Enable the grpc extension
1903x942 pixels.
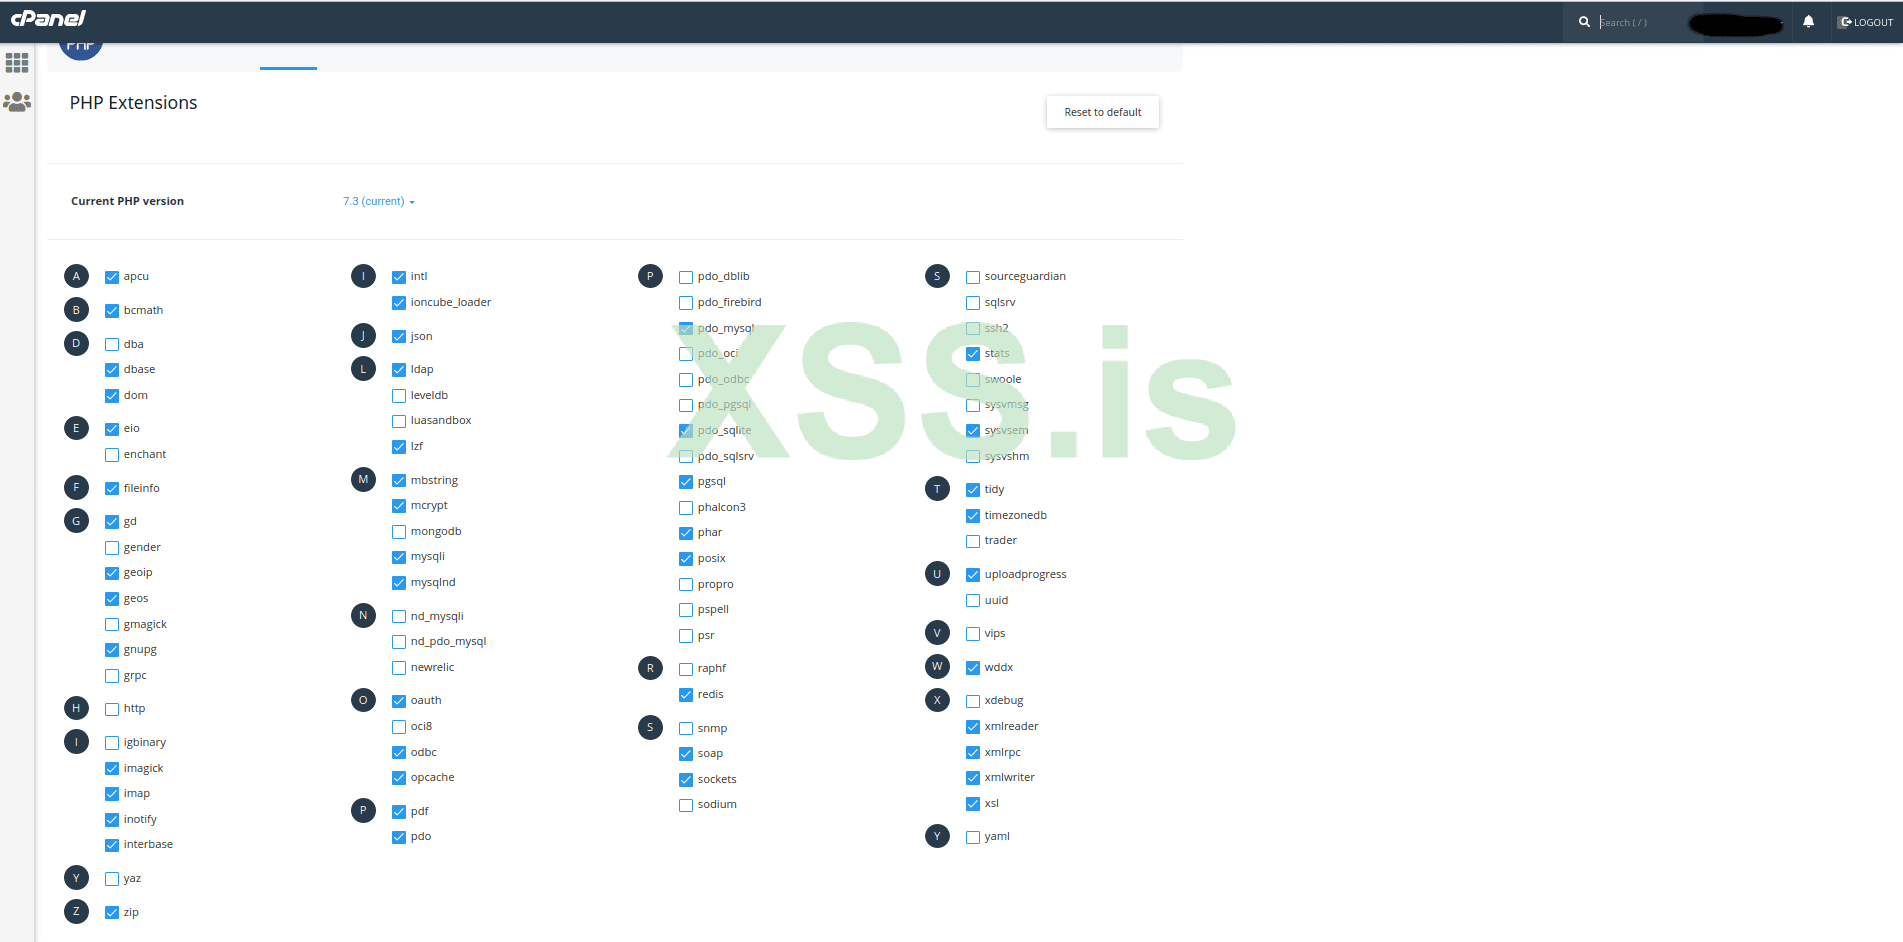112,676
